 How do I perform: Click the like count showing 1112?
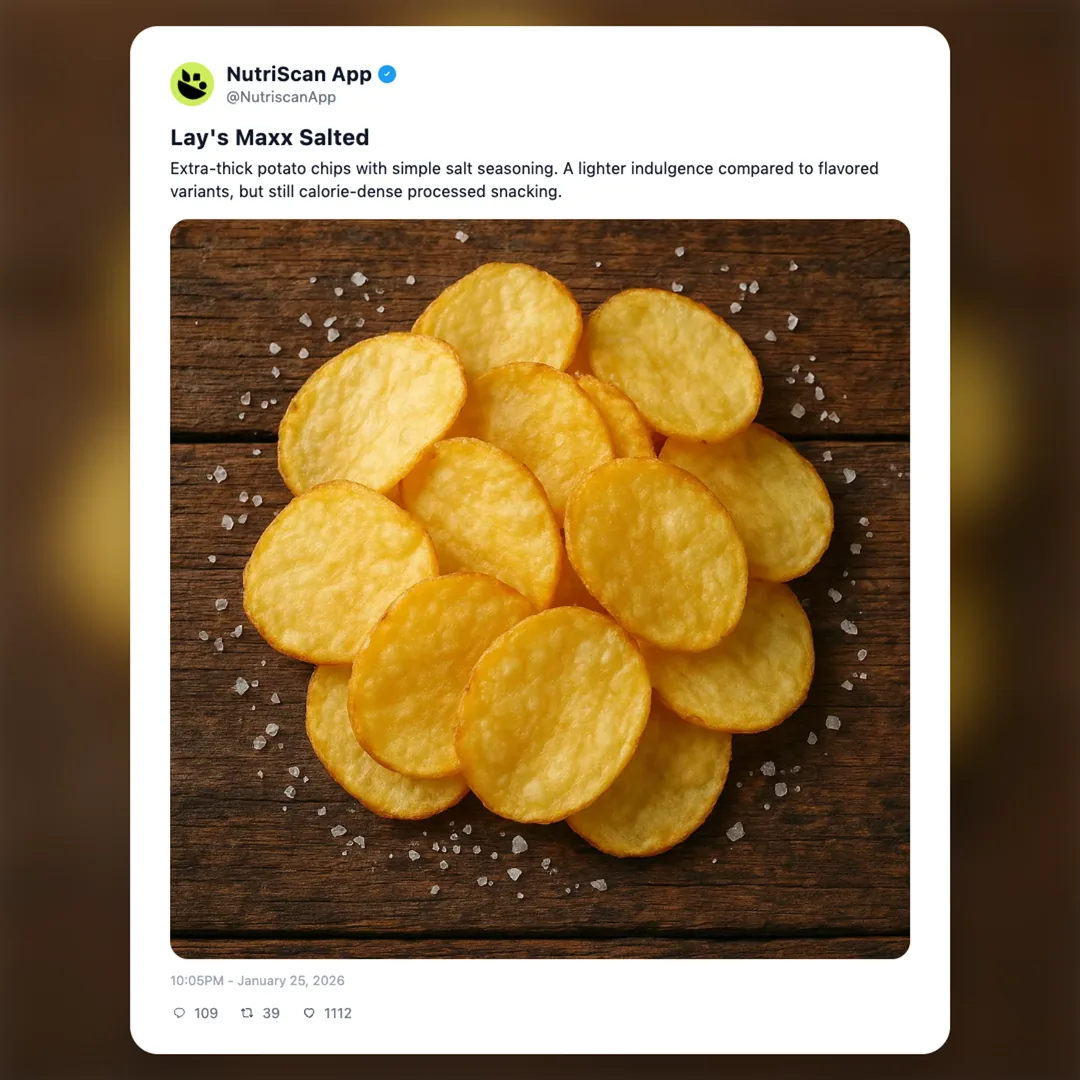coord(338,1013)
